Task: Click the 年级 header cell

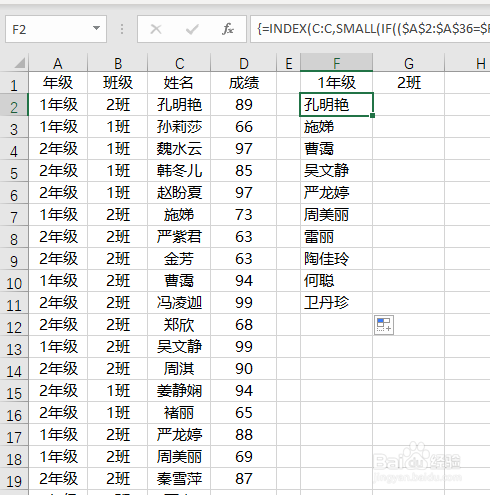Action: click(58, 83)
